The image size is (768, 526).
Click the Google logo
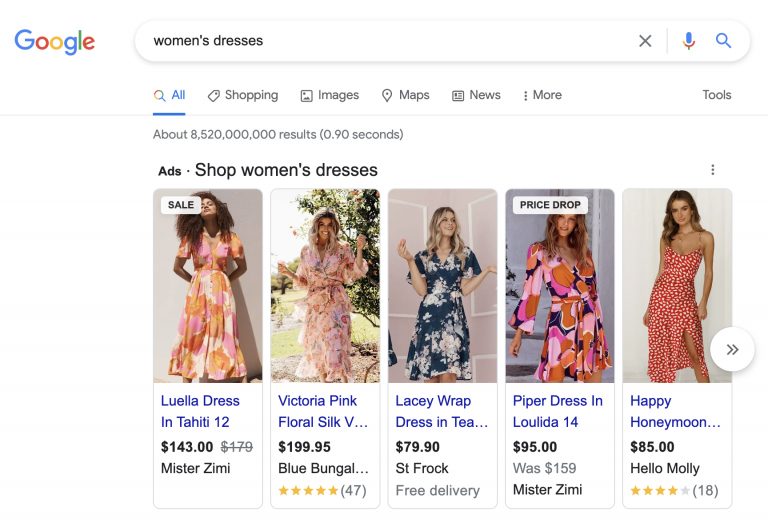pos(55,41)
